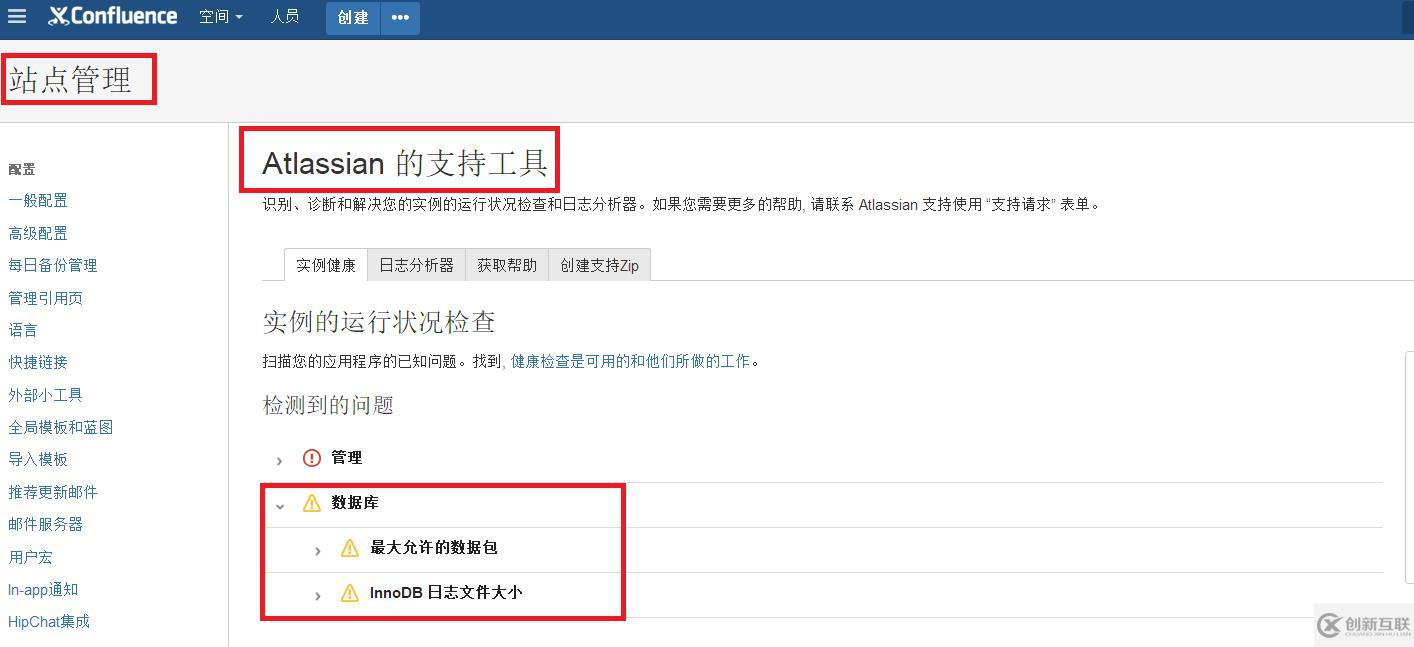The image size is (1414, 647).
Task: Switch to the 日志分析器 tab
Action: click(x=416, y=264)
